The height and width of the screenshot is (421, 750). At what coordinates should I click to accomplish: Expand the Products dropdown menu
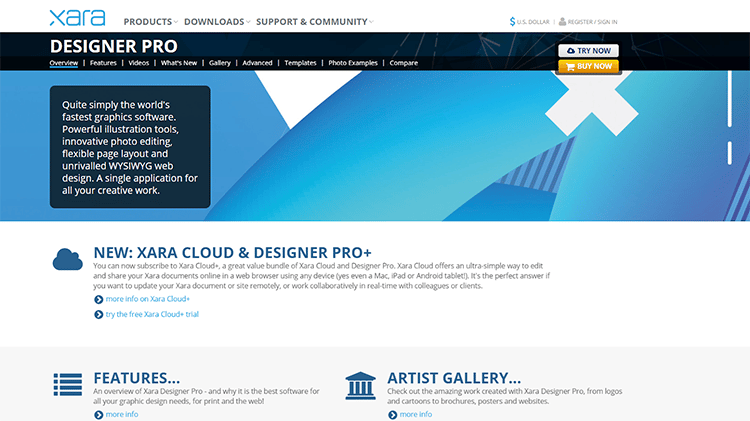[150, 21]
